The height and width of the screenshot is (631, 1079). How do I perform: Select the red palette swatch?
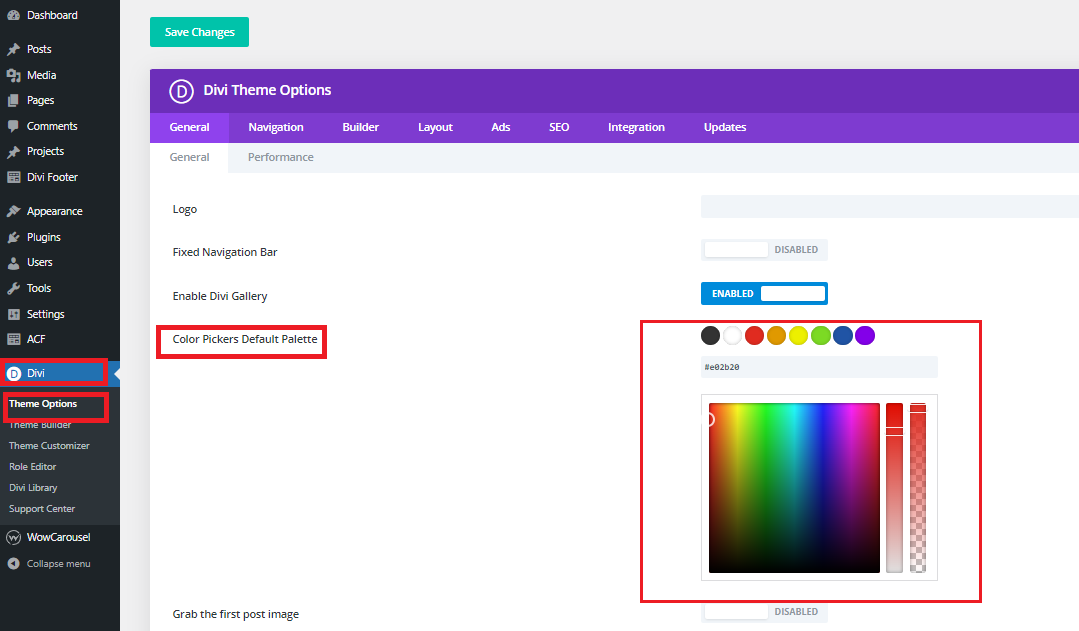coord(754,336)
